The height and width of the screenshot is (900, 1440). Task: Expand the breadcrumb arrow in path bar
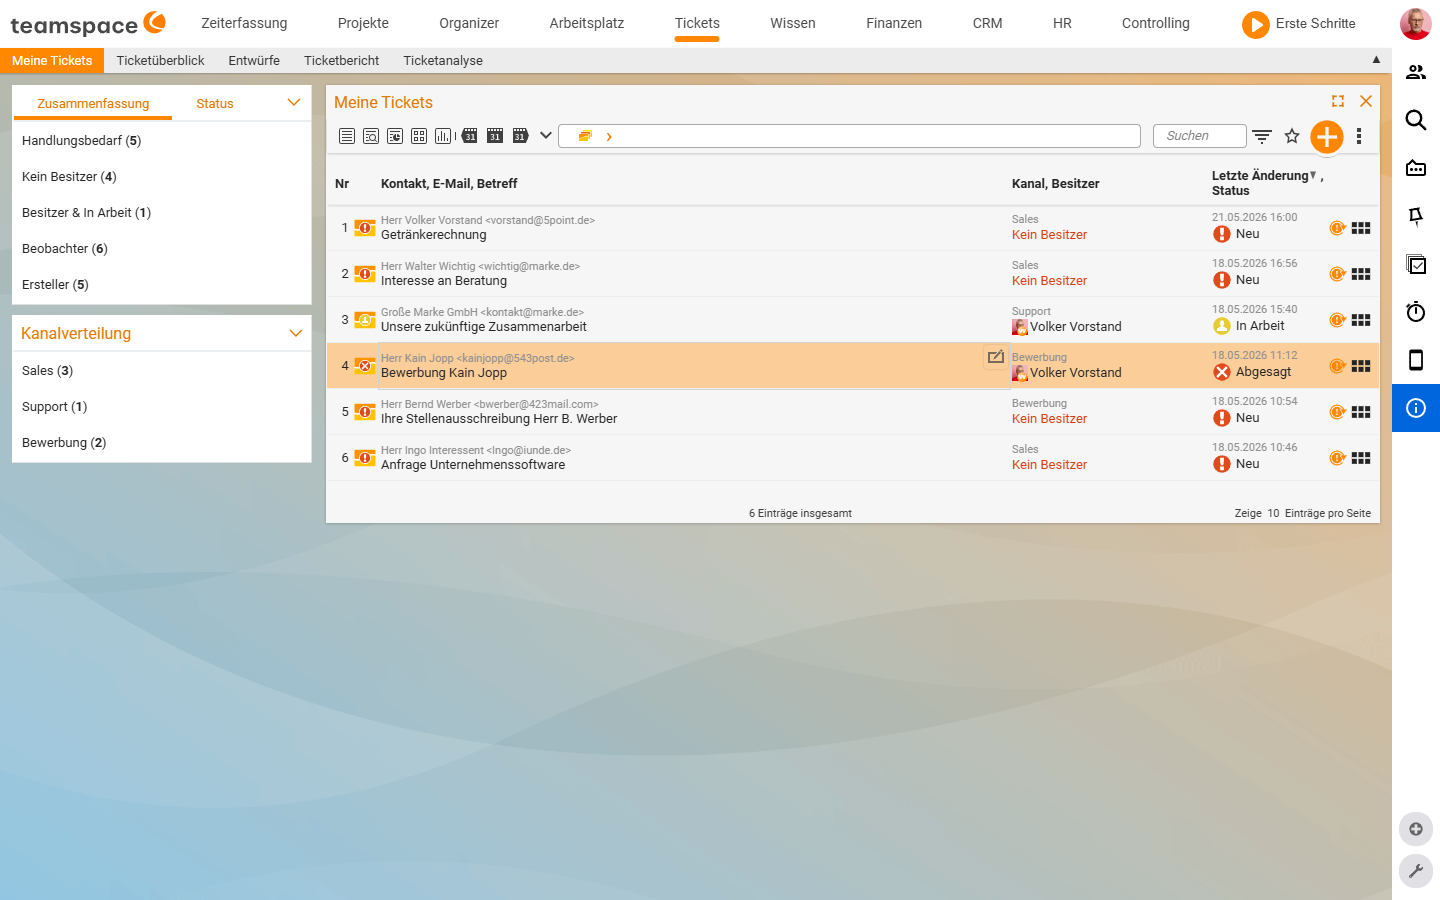(x=609, y=137)
